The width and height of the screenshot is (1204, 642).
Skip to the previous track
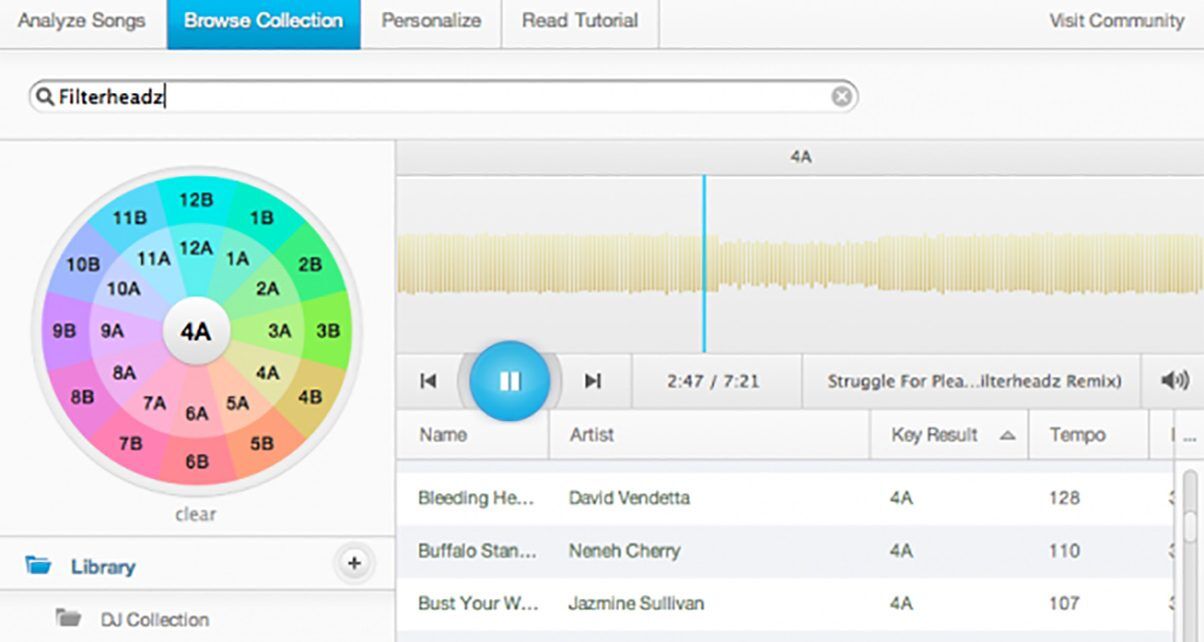tap(428, 381)
